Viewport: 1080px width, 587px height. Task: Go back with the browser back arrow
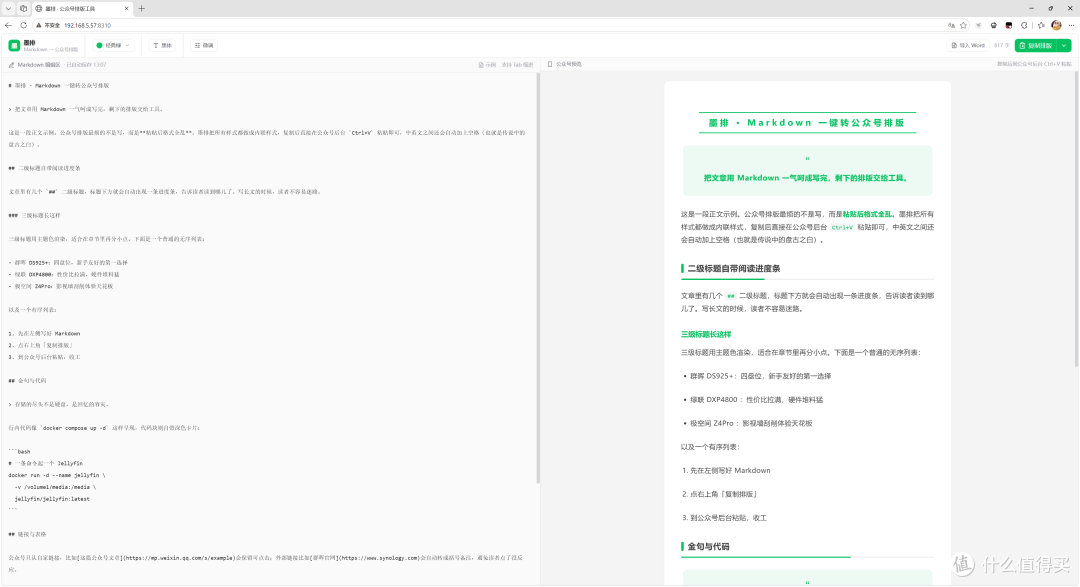pyautogui.click(x=8, y=25)
